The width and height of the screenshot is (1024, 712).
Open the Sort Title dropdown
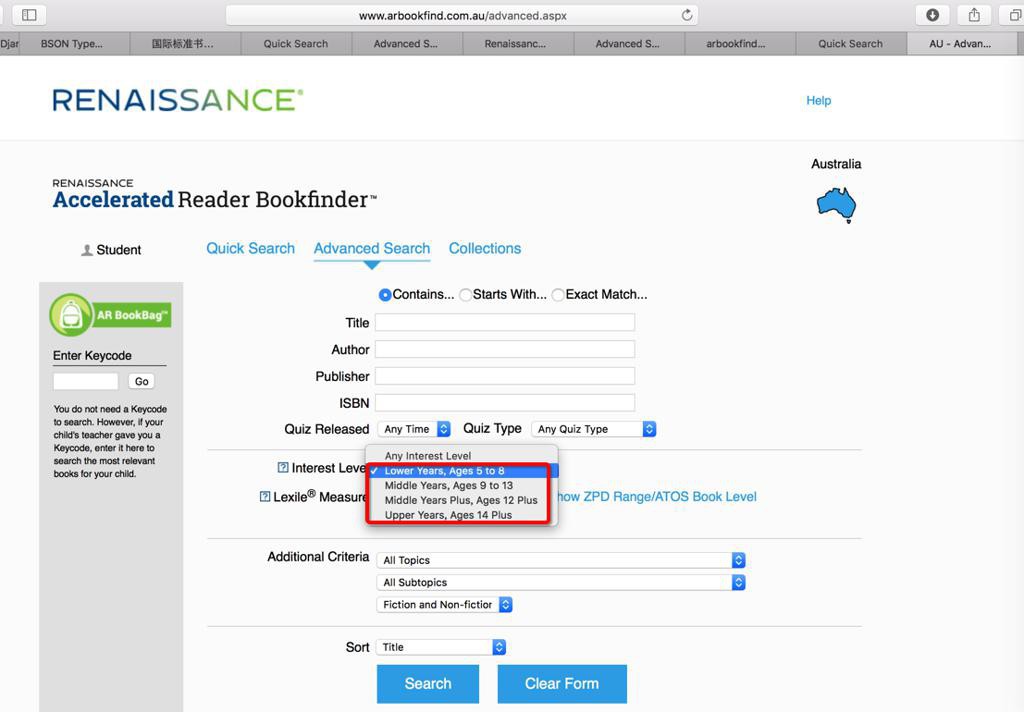coord(441,647)
